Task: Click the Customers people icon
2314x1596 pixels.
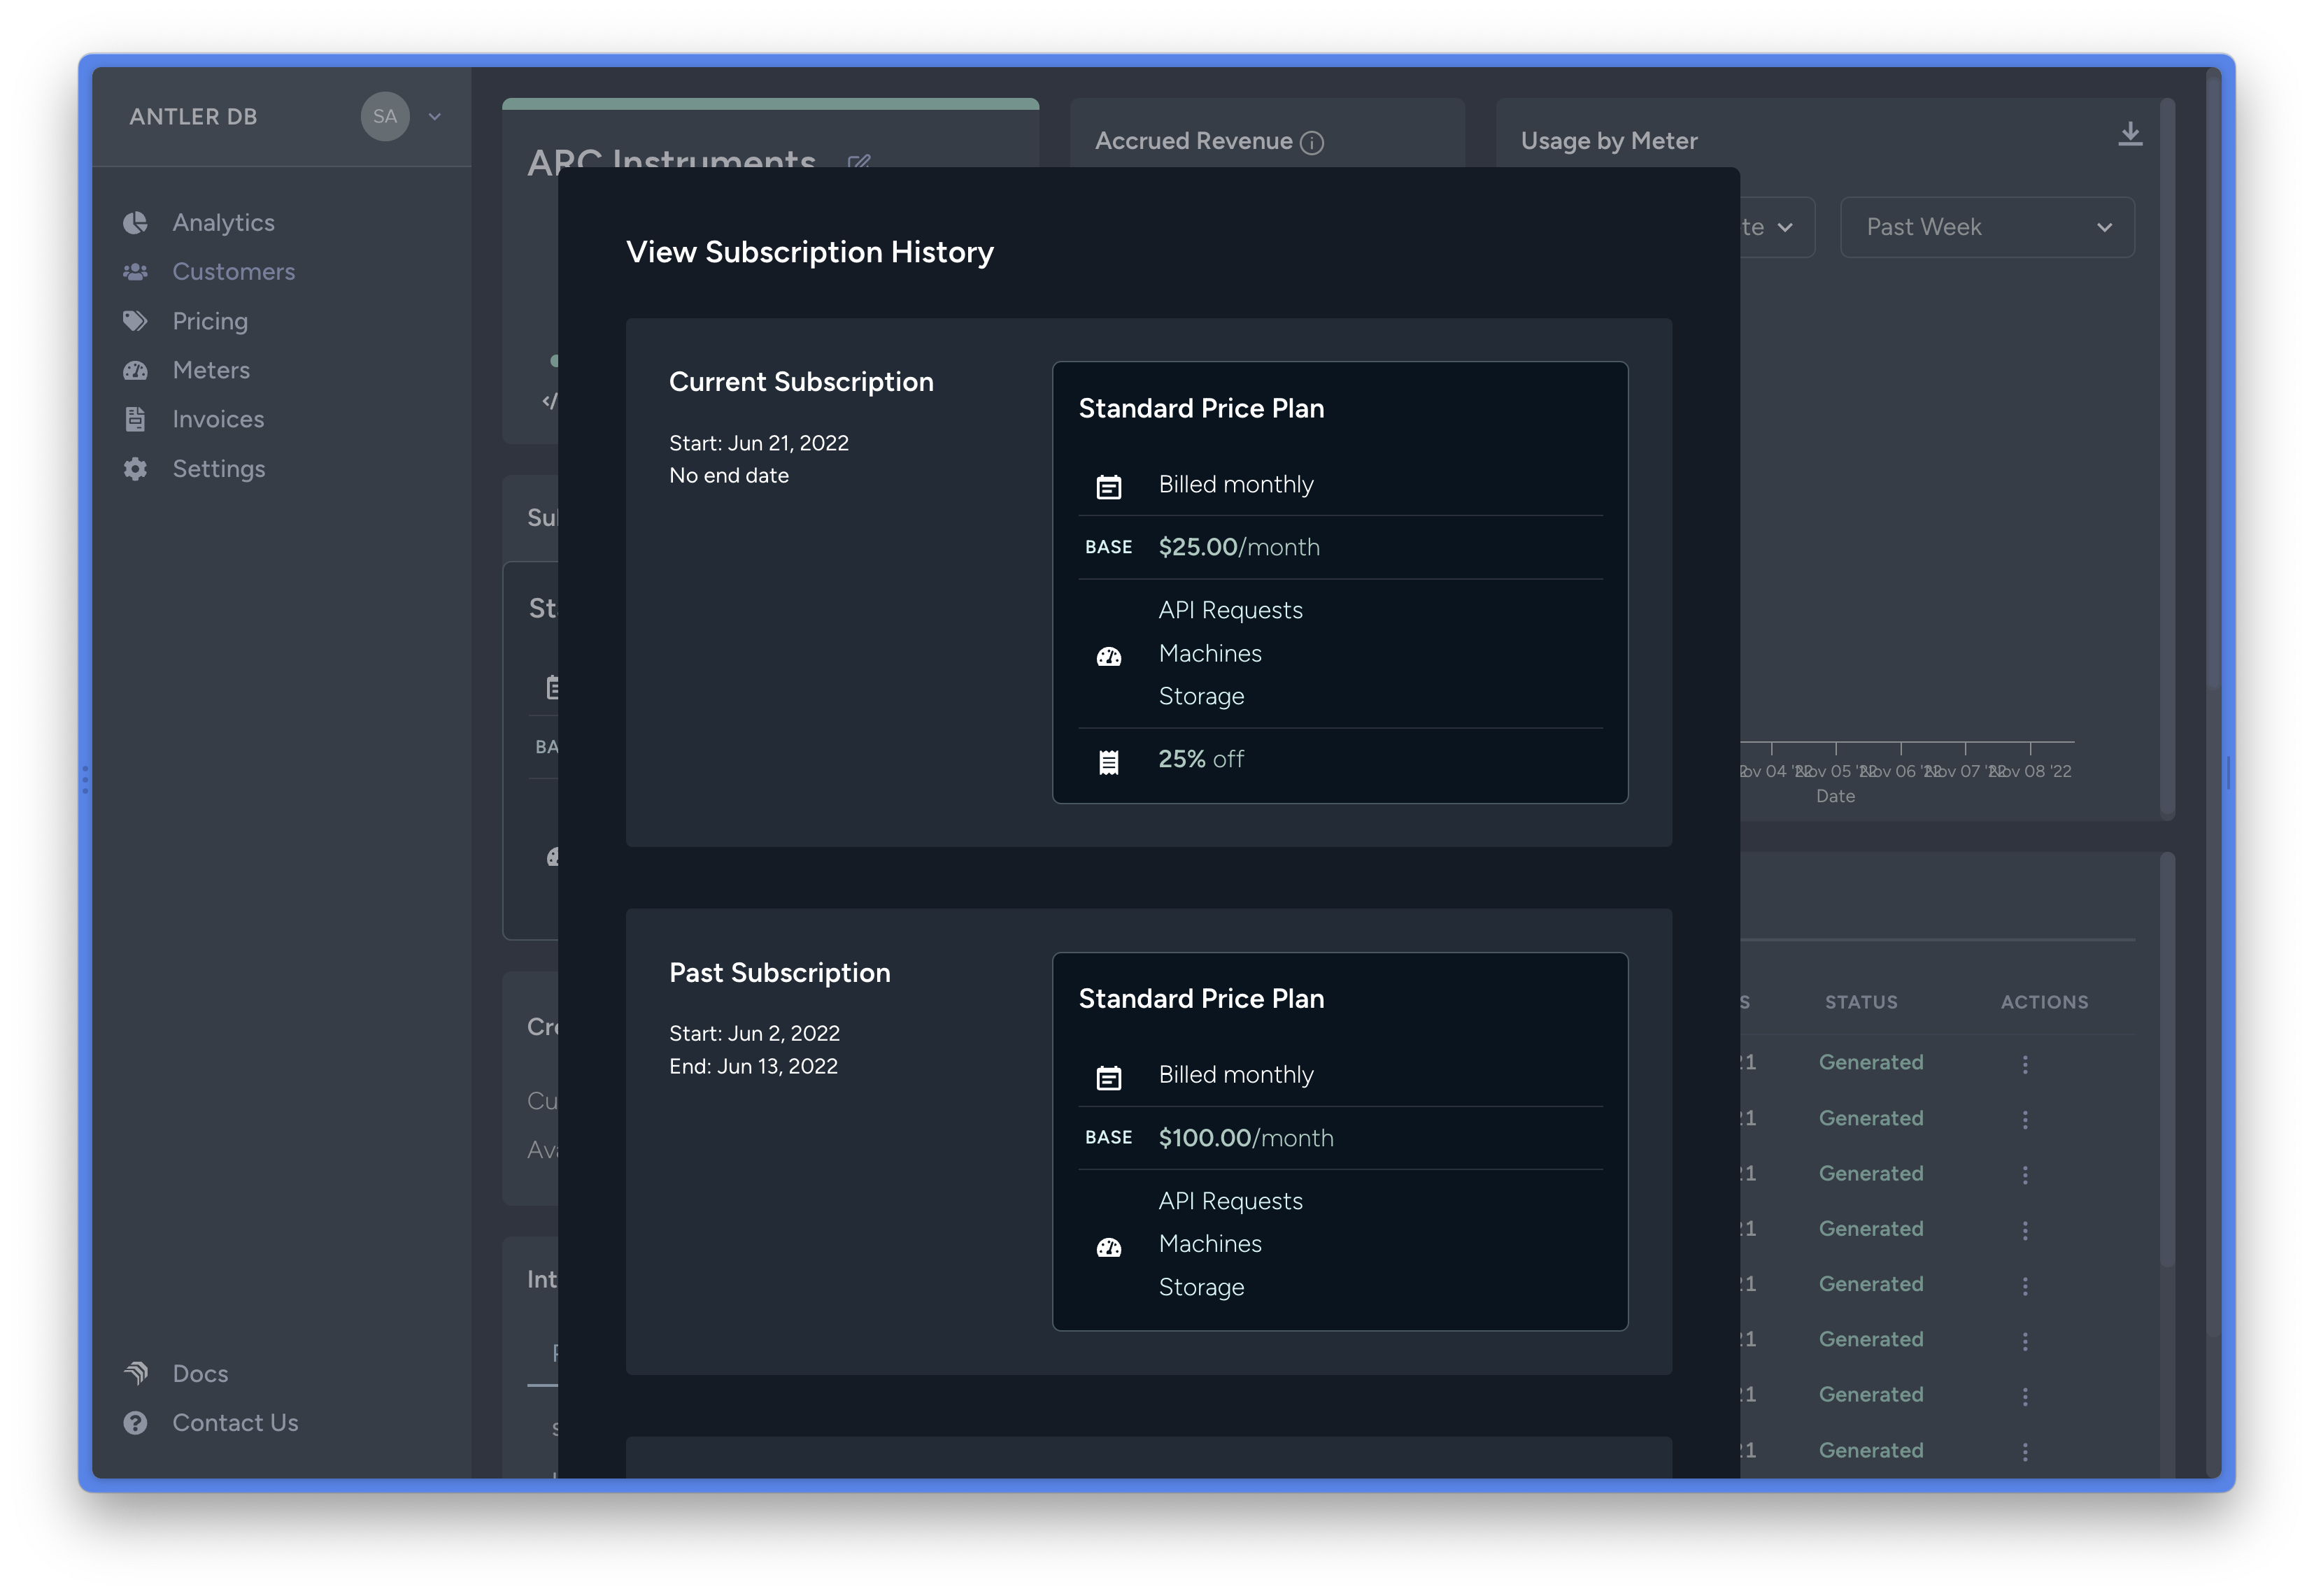Action: pyautogui.click(x=135, y=272)
